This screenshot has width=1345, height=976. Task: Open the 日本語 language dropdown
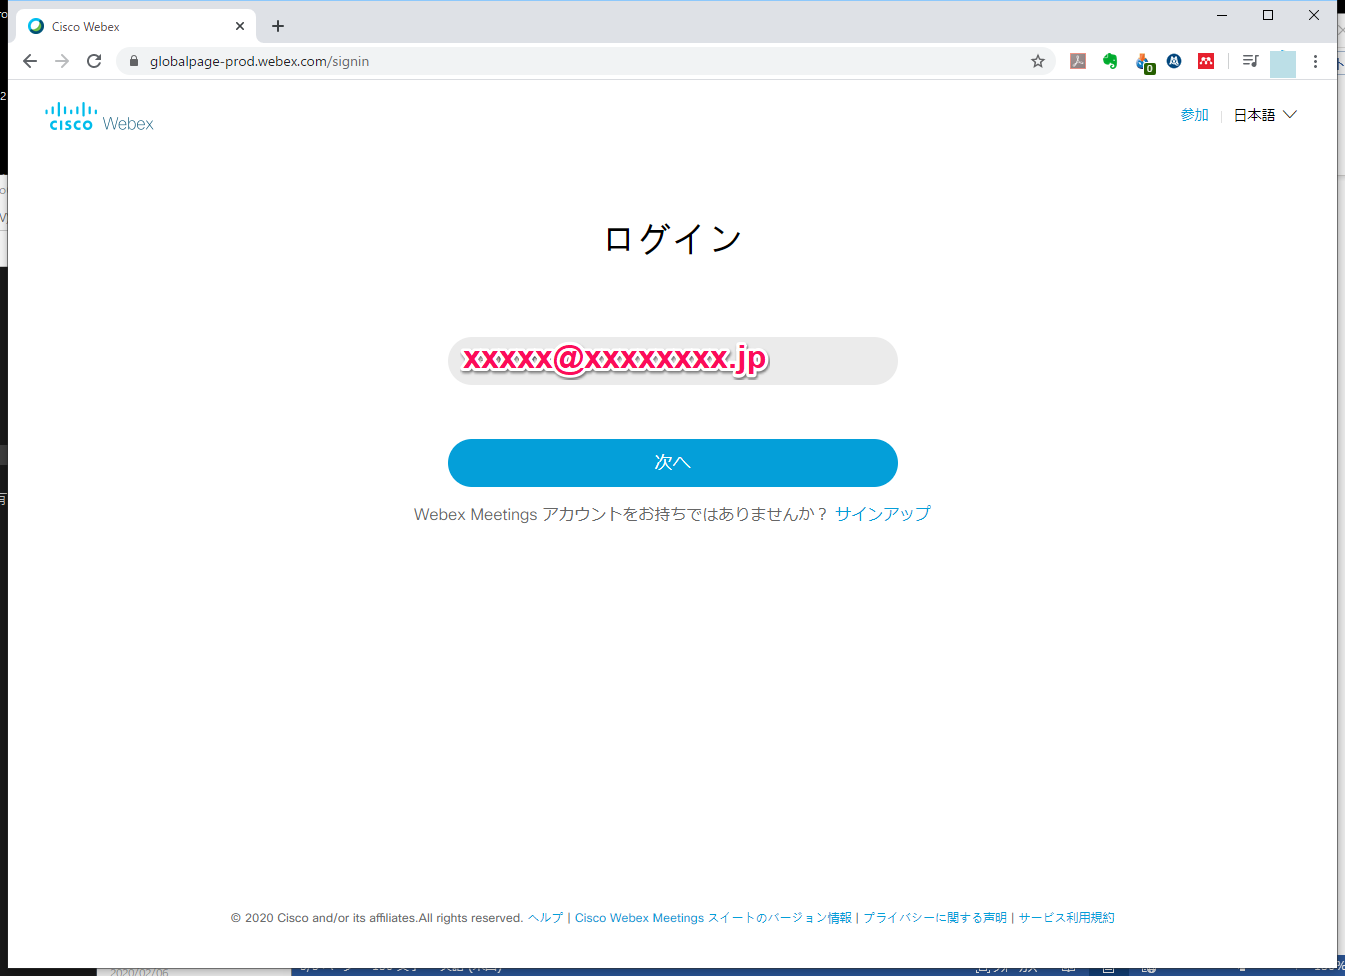click(1265, 115)
